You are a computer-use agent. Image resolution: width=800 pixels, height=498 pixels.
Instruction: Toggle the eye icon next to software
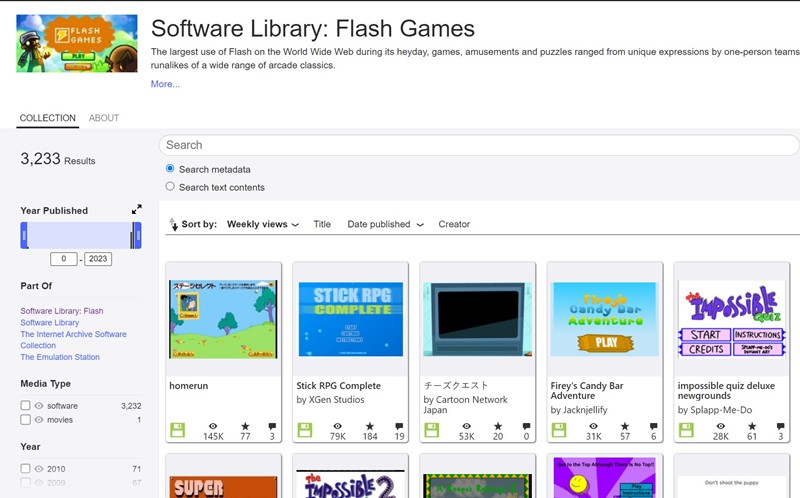(x=39, y=406)
